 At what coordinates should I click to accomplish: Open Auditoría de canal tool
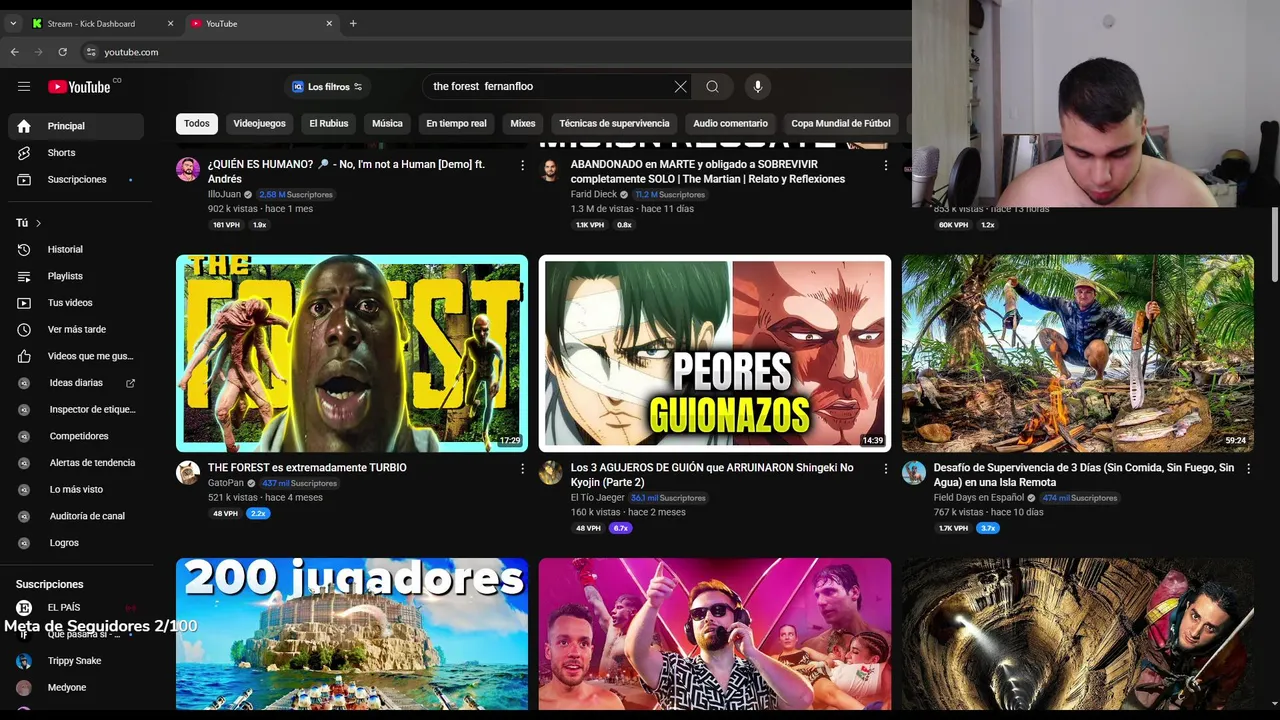[x=76, y=516]
